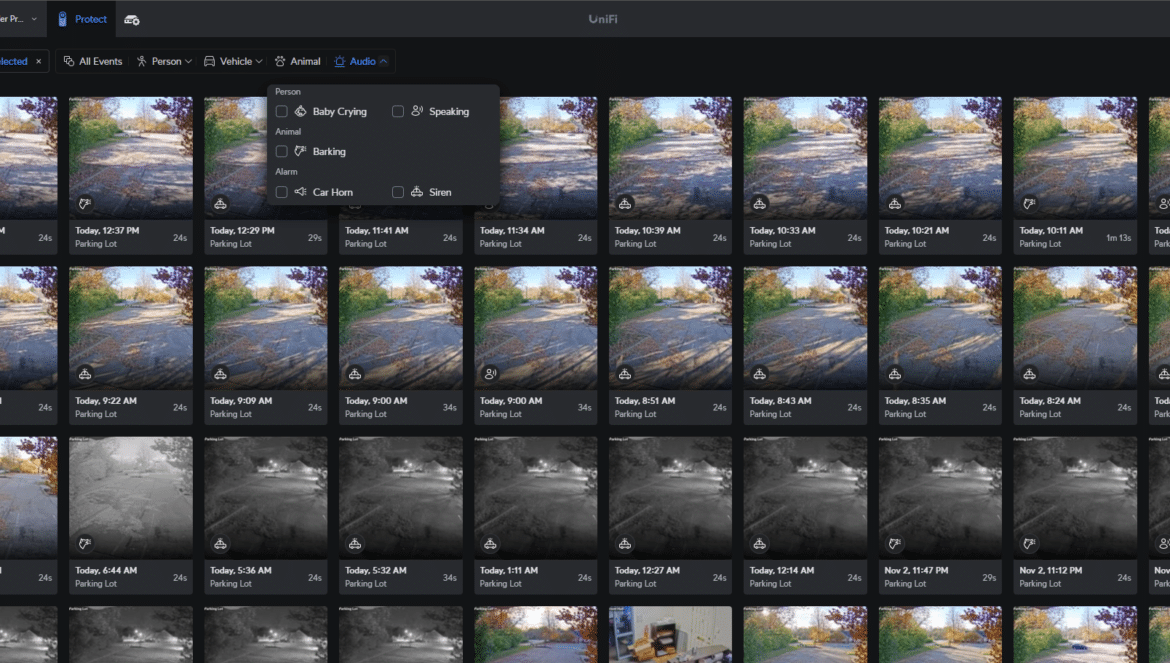Click the "Today, 11:41 AM" timestamp
The height and width of the screenshot is (663, 1170).
point(377,230)
